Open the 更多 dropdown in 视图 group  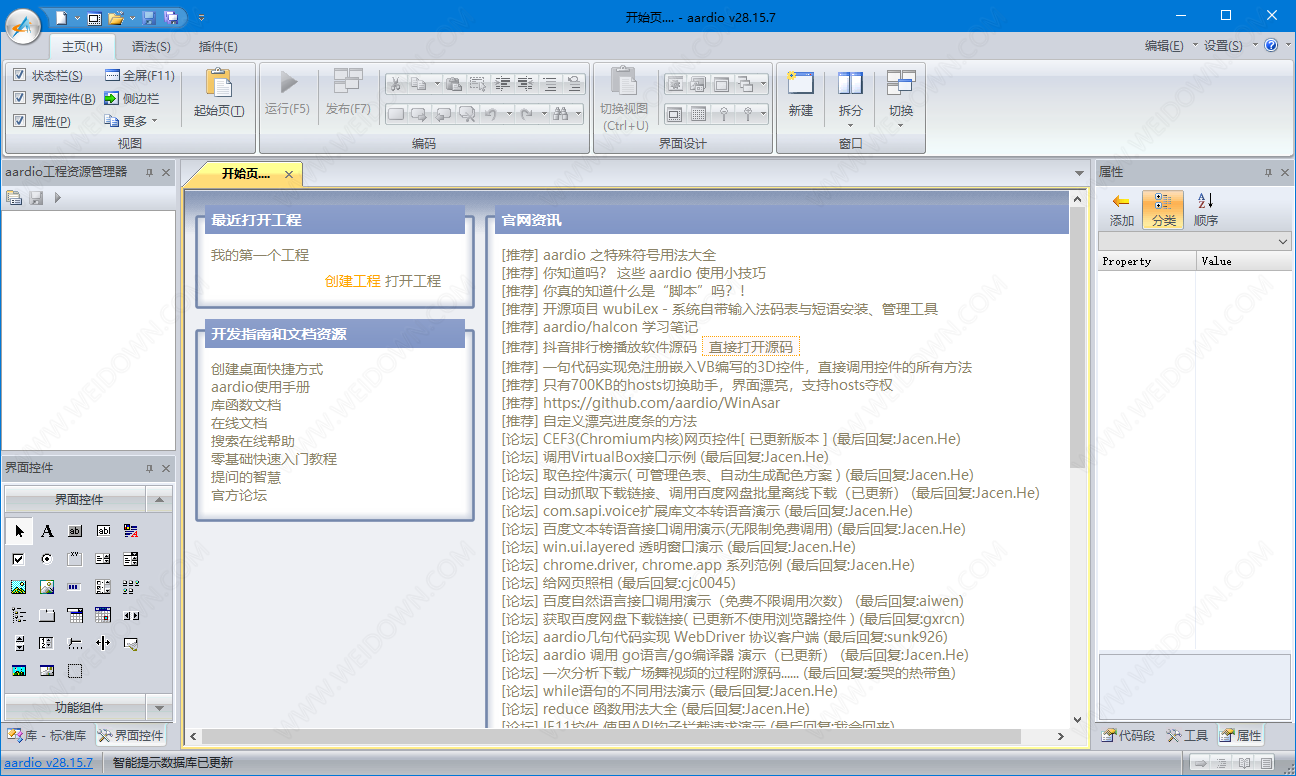[x=131, y=121]
